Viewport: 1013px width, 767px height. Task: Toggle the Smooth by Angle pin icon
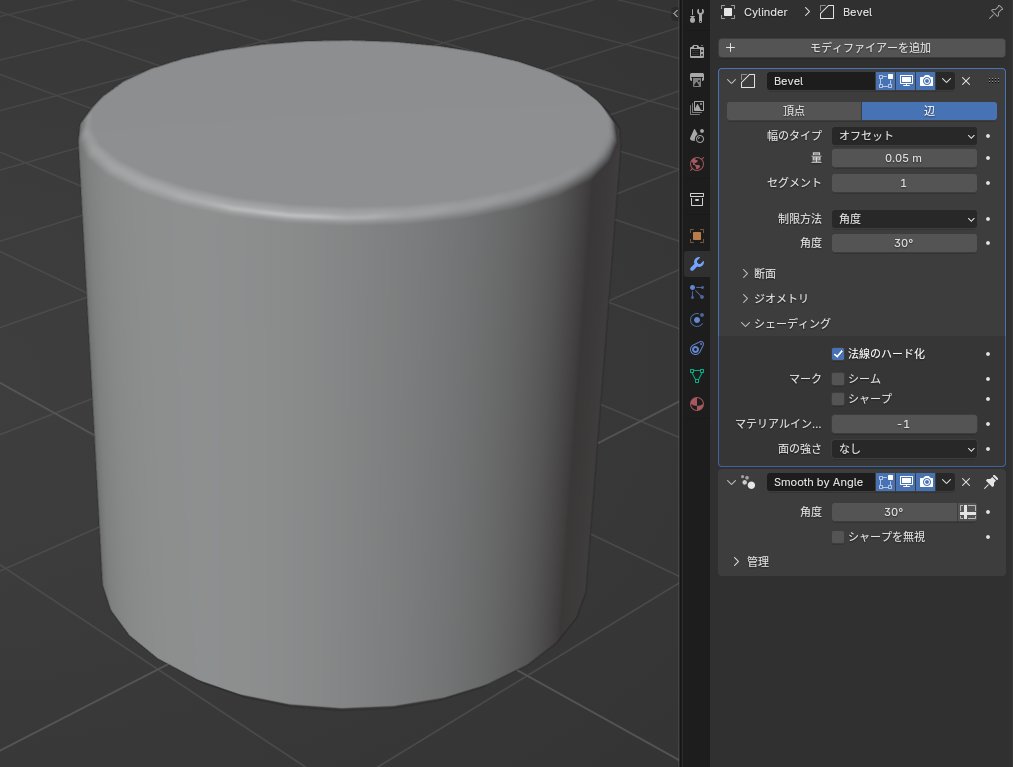pos(990,482)
